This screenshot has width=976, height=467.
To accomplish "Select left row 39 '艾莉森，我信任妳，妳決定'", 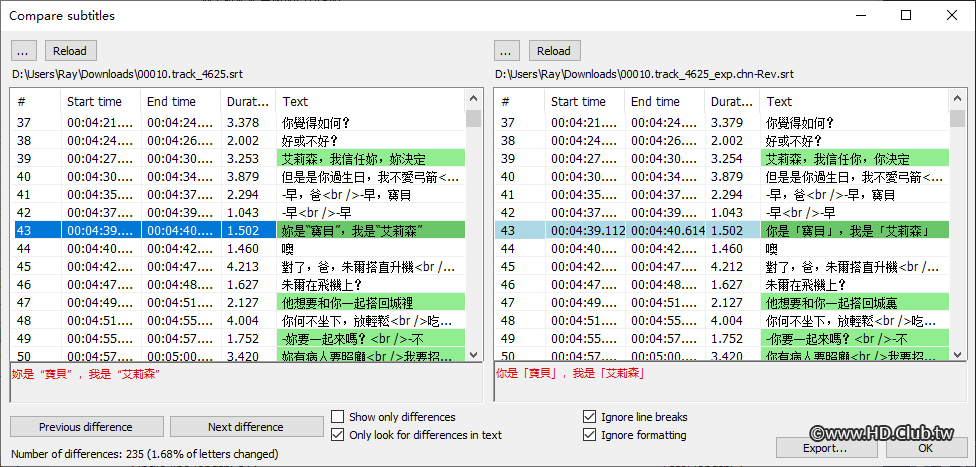I will 239,159.
